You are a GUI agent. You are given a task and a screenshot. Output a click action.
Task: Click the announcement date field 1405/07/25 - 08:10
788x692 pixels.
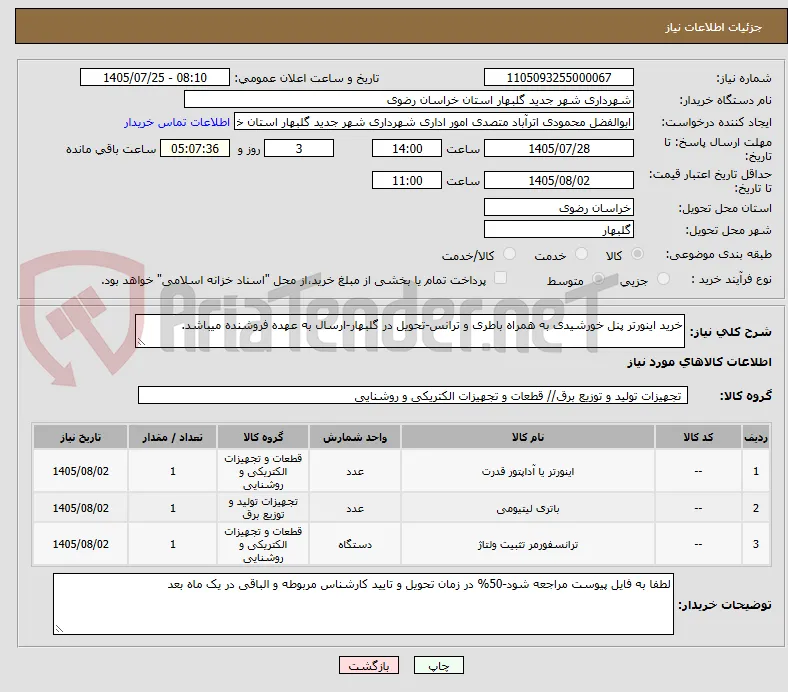point(155,77)
